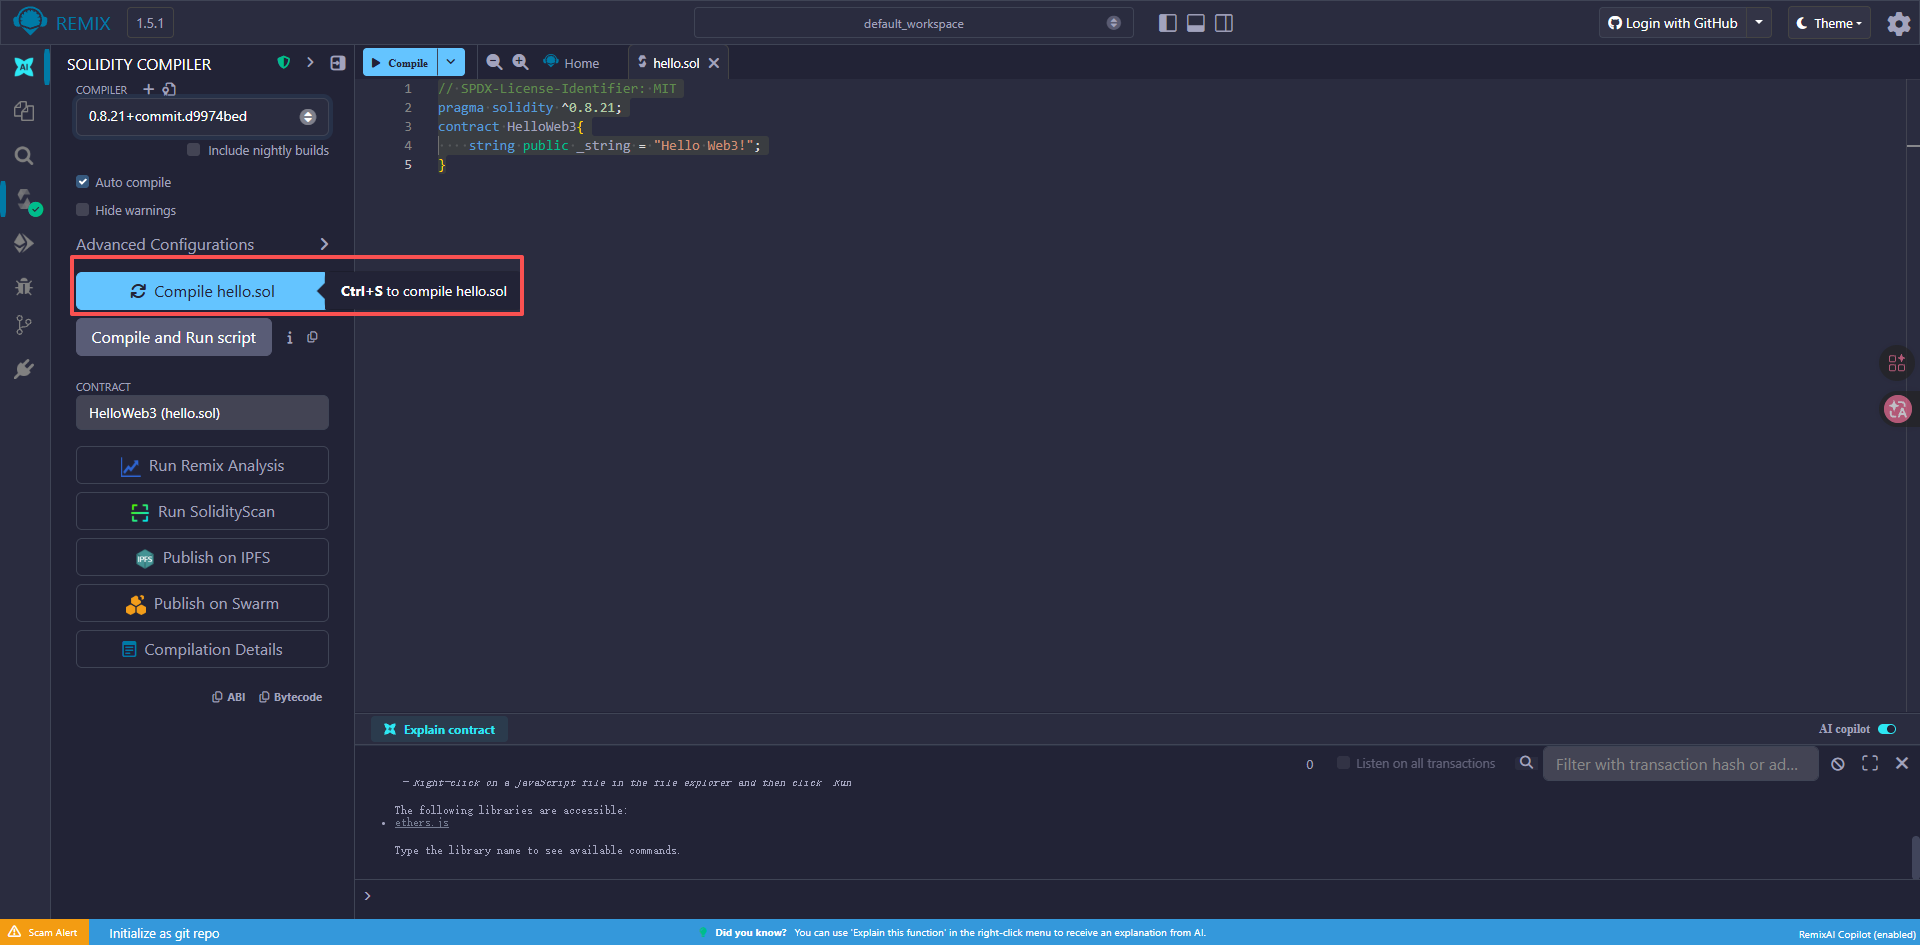Screen dimensions: 1920x945
Task: Enable the Hide warnings checkbox
Action: pyautogui.click(x=83, y=210)
